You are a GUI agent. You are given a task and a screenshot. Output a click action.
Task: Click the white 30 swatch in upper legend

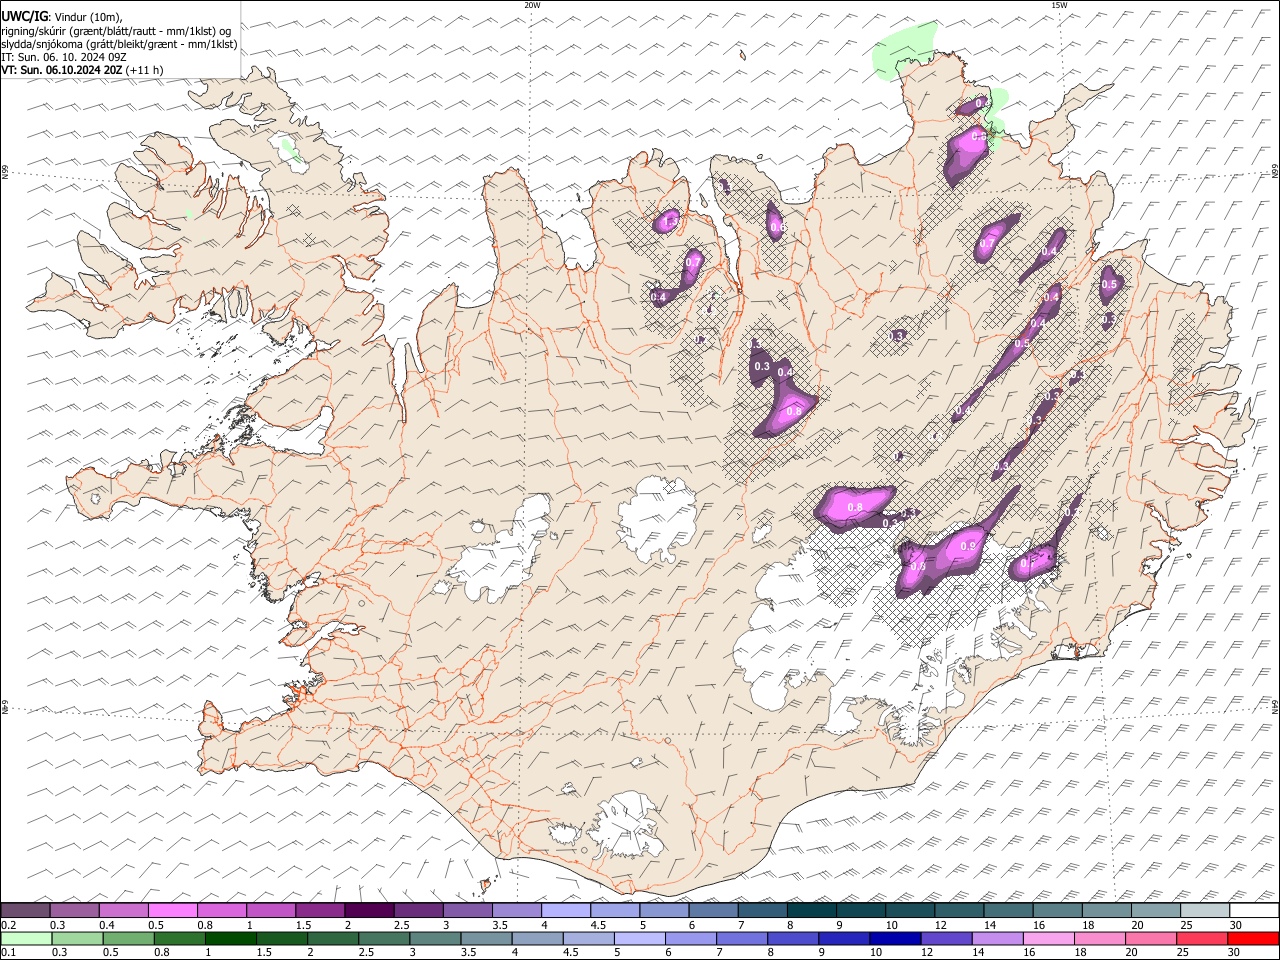pyautogui.click(x=1254, y=911)
